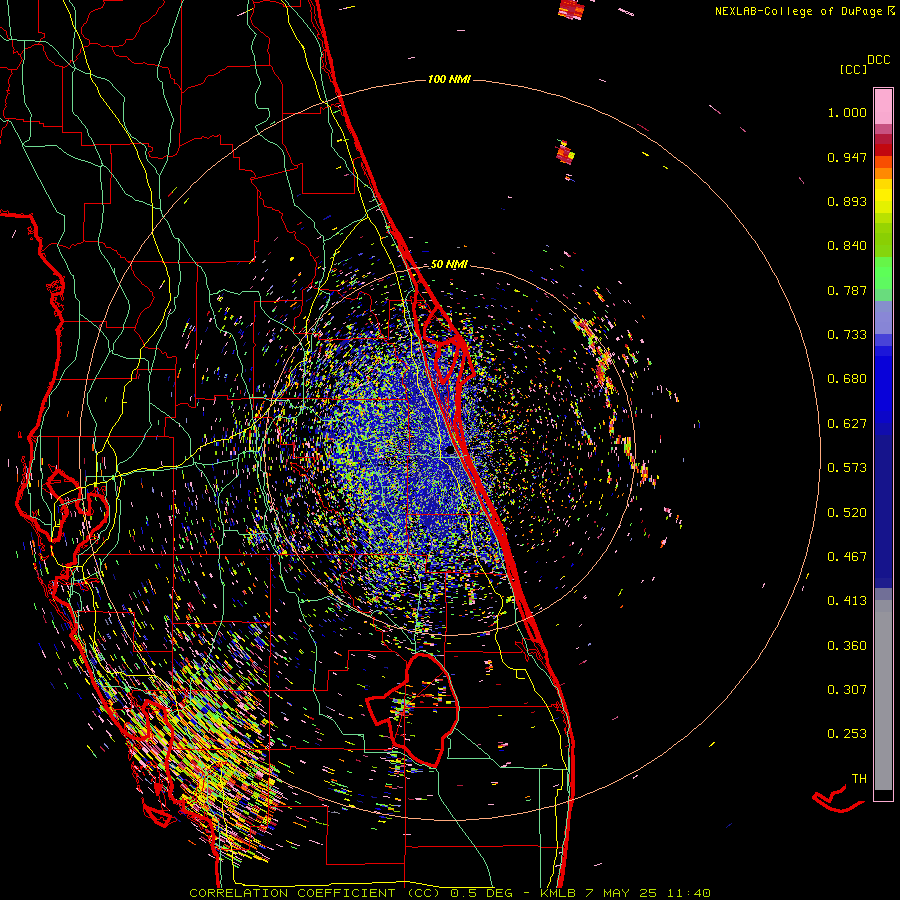Viewport: 900px width, 900px height.
Task: Click the 0.360 scale value
Action: click(x=847, y=646)
